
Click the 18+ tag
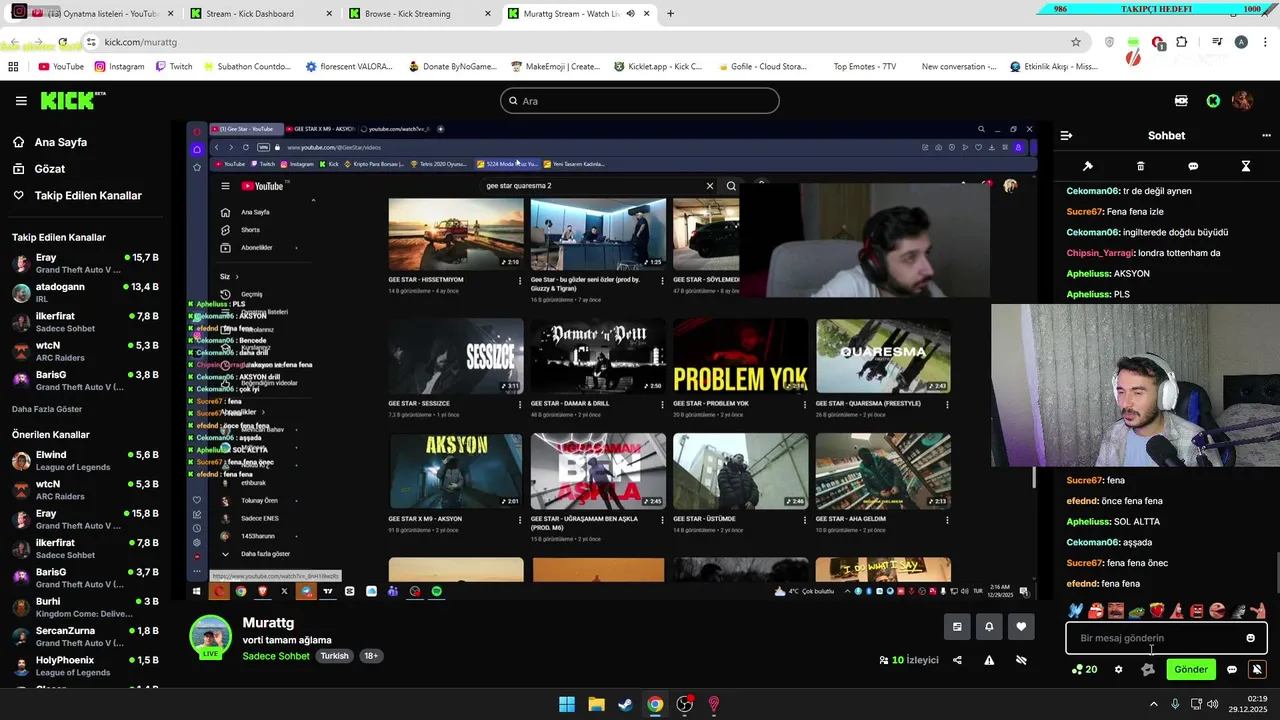371,656
